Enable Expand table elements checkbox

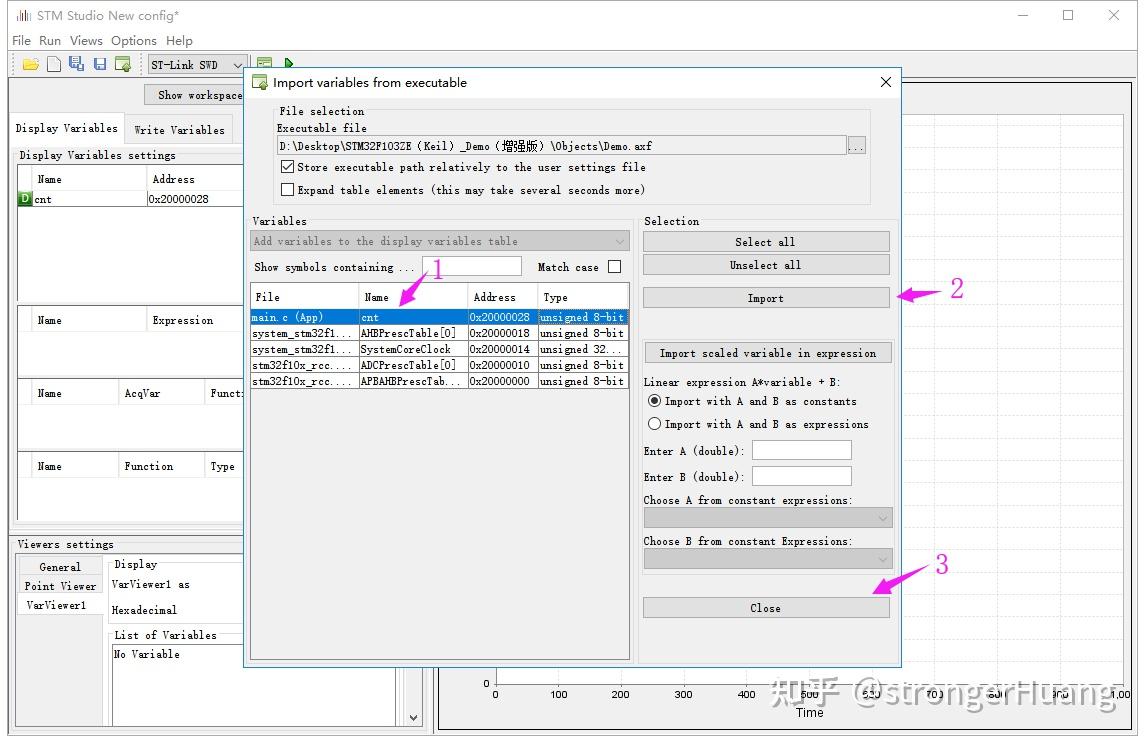pyautogui.click(x=288, y=190)
